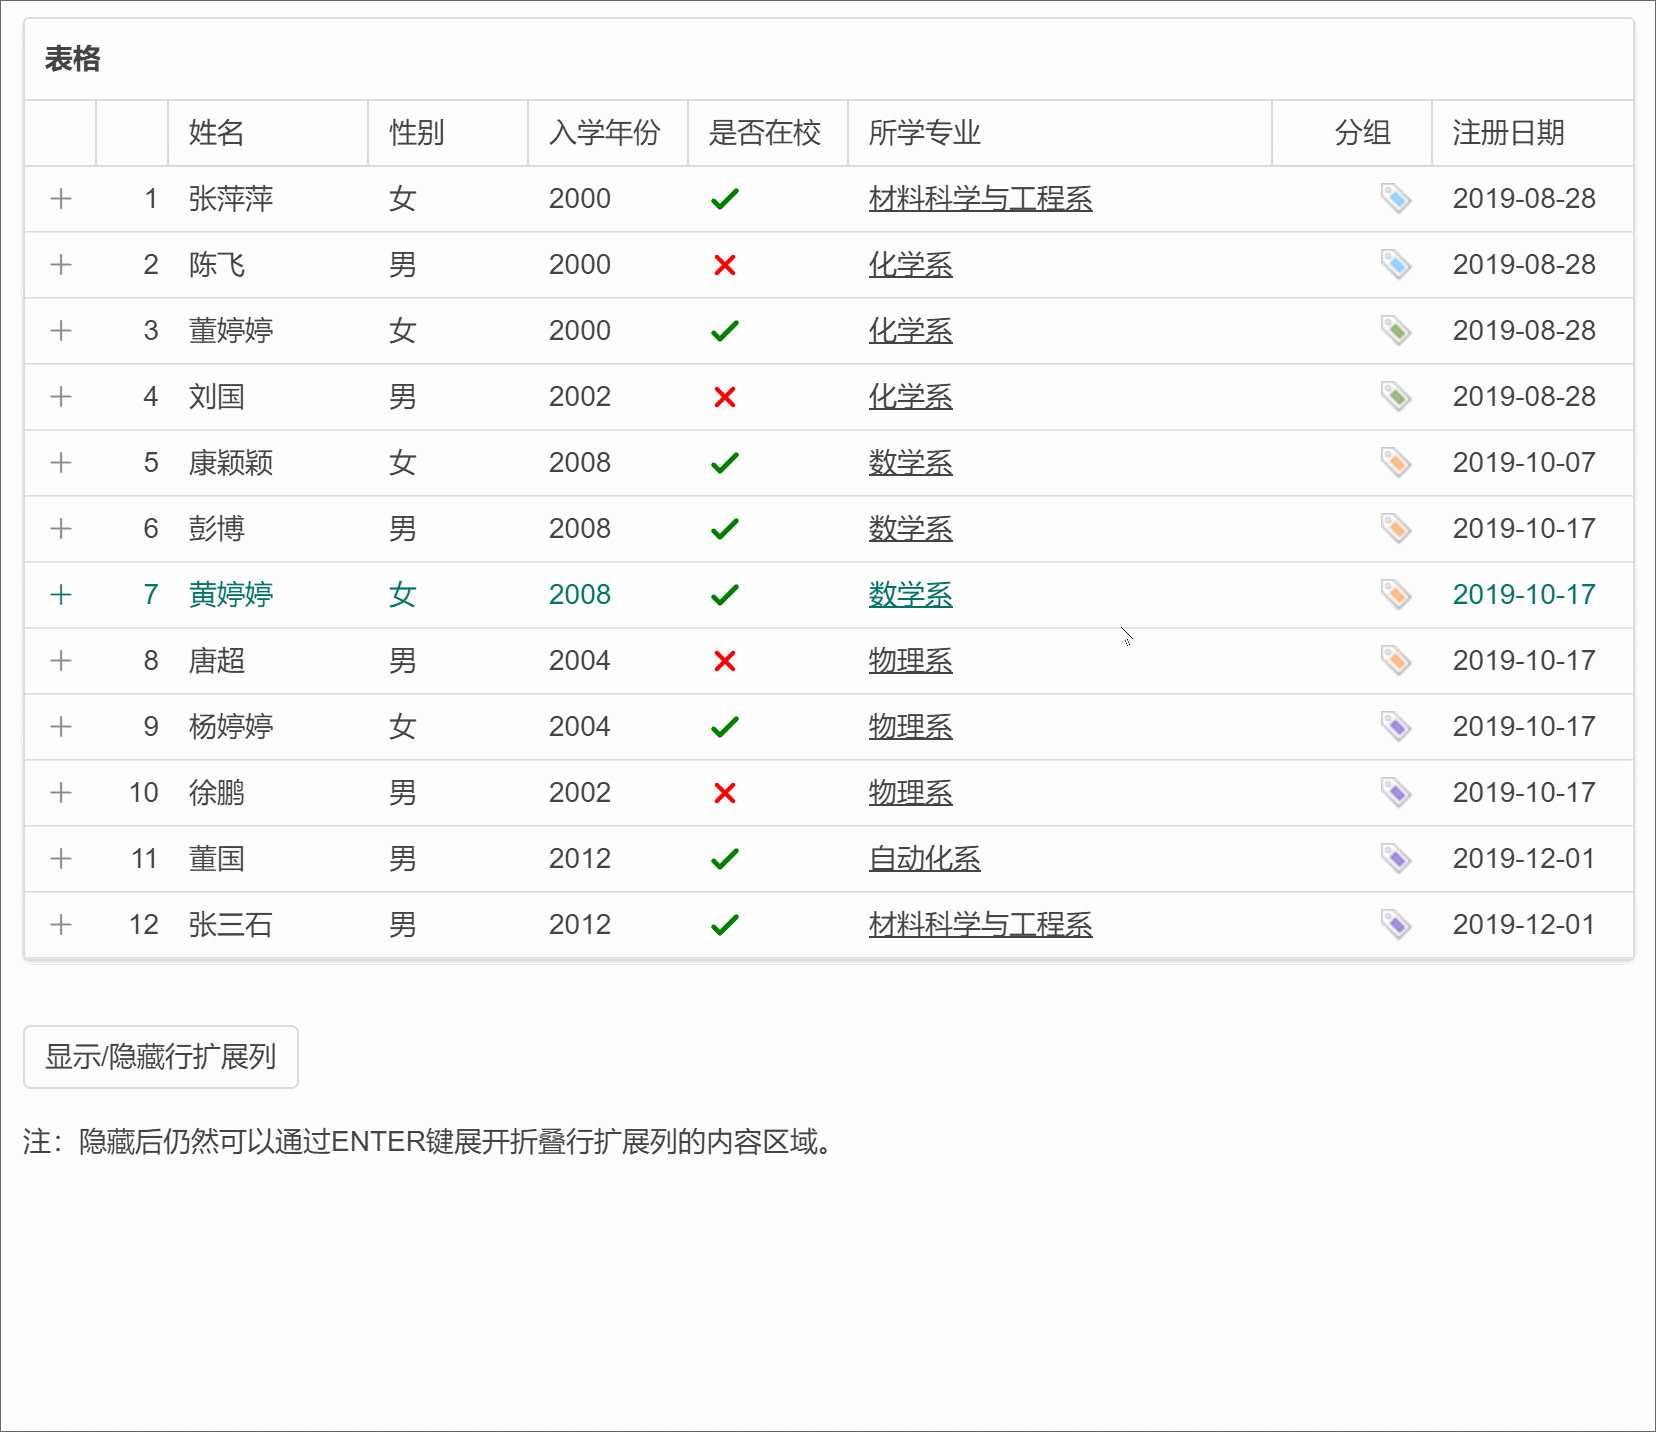Expand row 9 杨婷婷 with plus icon
This screenshot has height=1432, width=1656.
click(61, 727)
